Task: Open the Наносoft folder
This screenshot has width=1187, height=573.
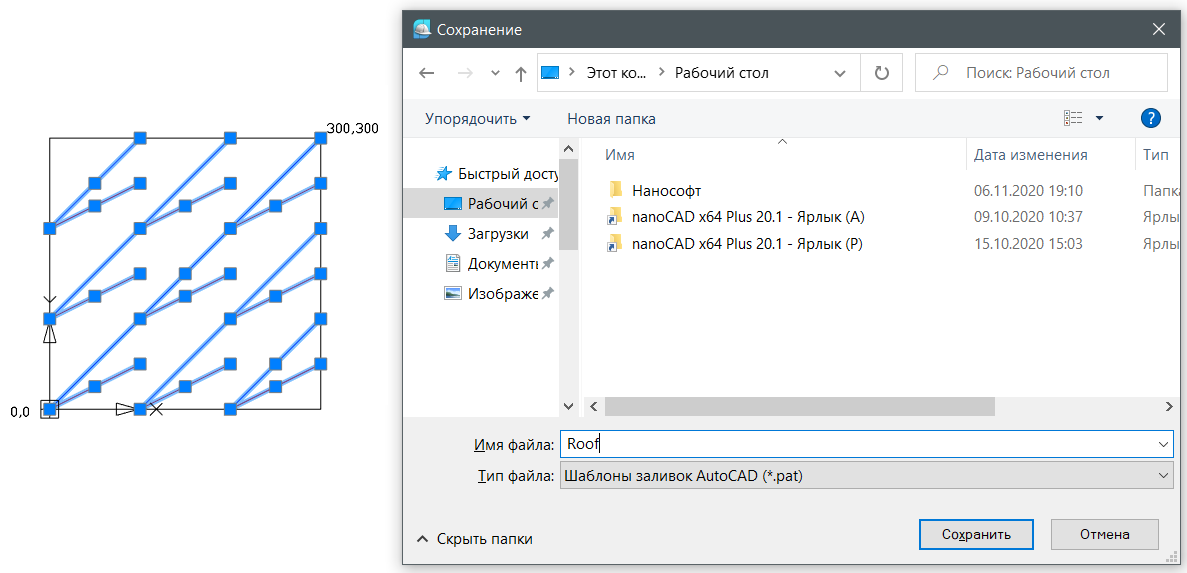Action: 666,190
